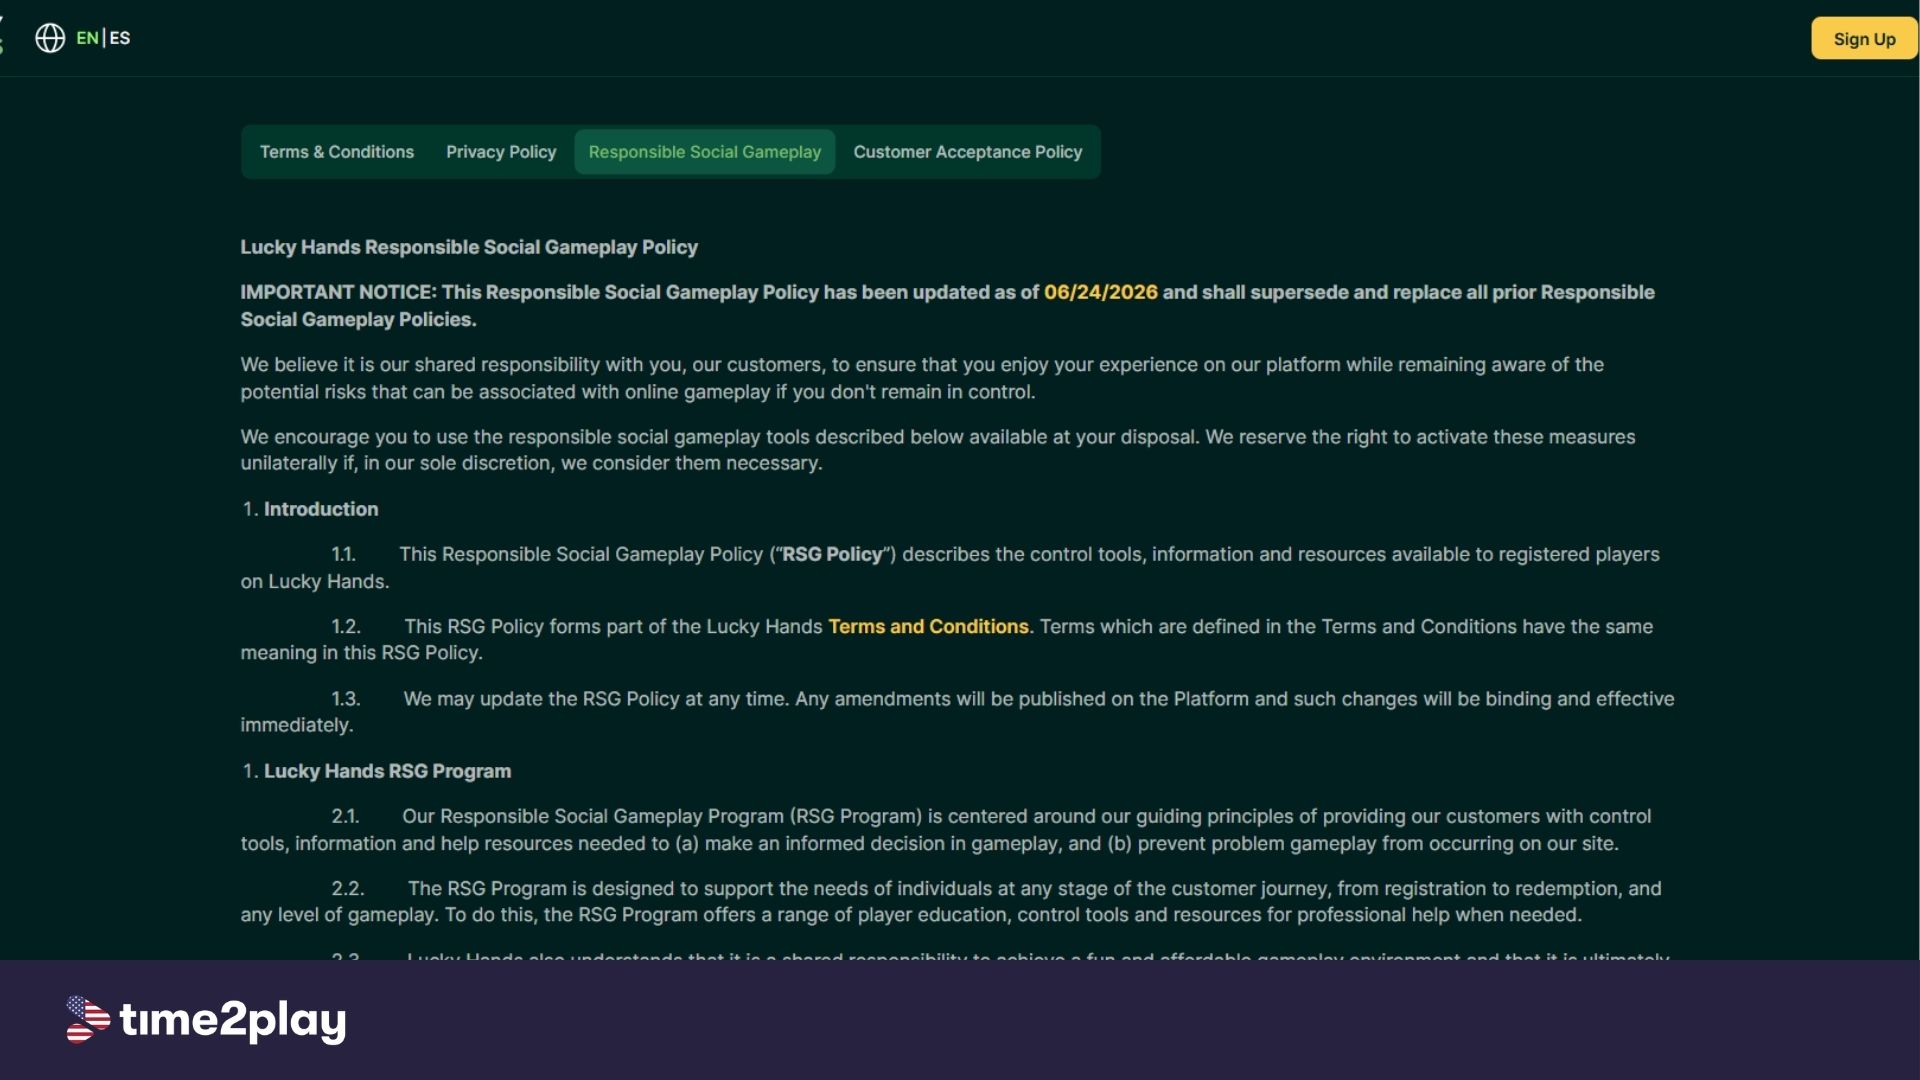Switch language to EN
The height and width of the screenshot is (1080, 1920).
pyautogui.click(x=87, y=38)
